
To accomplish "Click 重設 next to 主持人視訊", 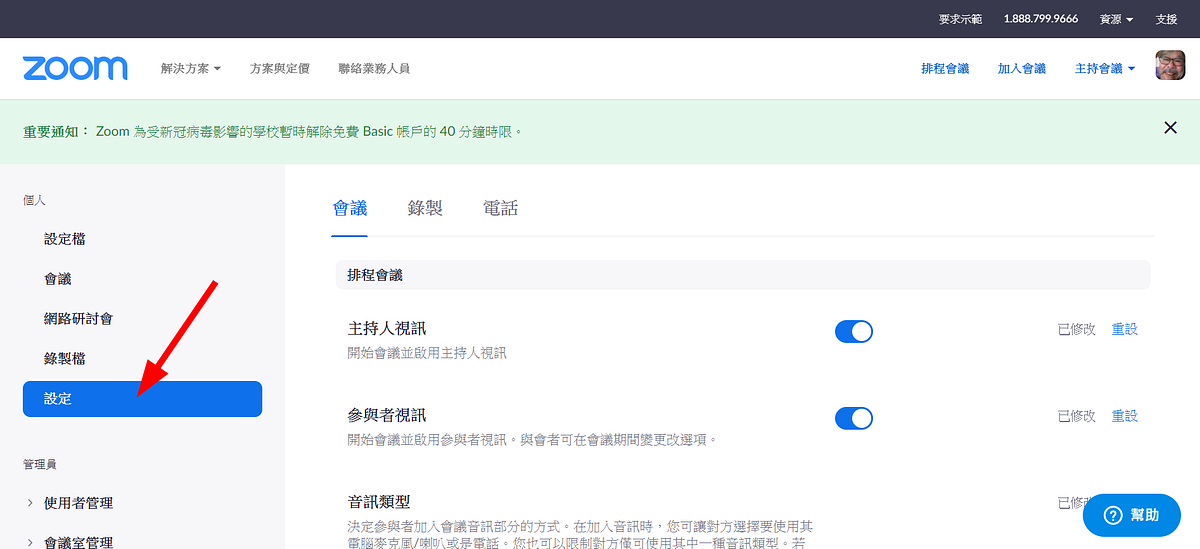I will pyautogui.click(x=1125, y=329).
